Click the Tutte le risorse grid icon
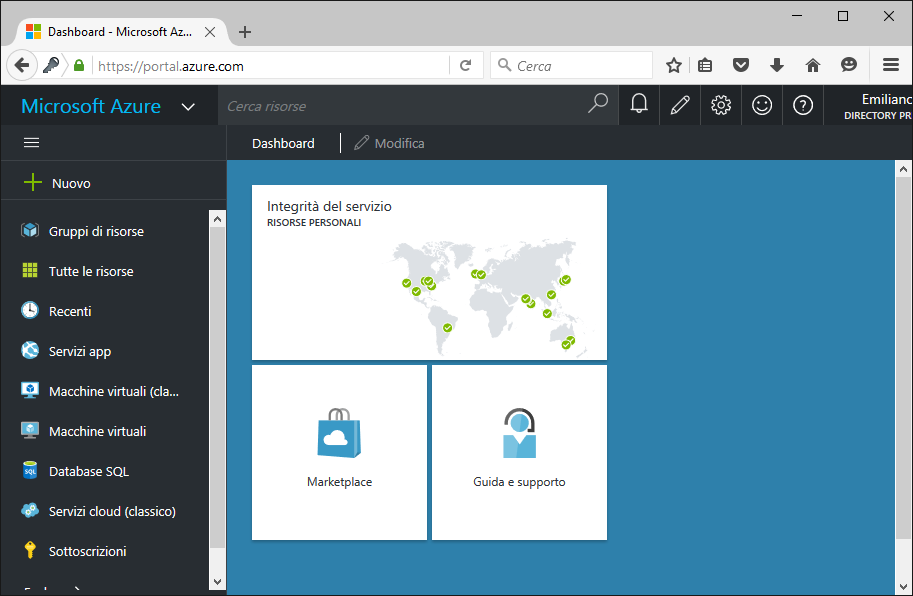 coord(30,271)
